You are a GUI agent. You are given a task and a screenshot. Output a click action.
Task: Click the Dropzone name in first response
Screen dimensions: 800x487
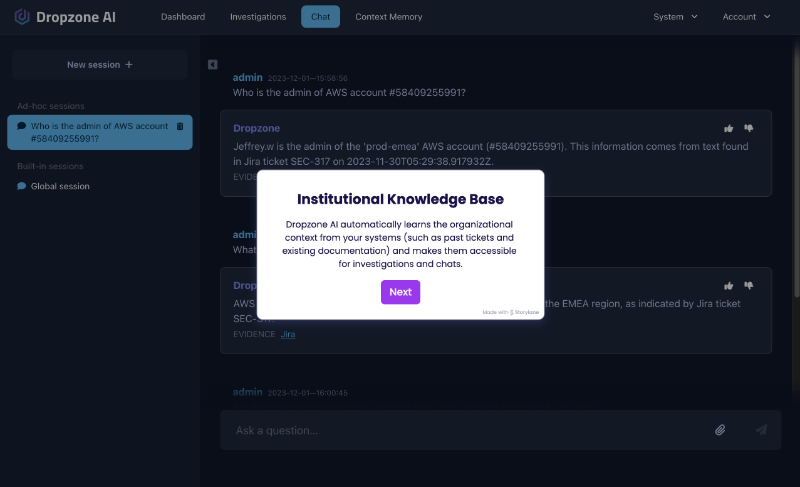[x=256, y=128]
